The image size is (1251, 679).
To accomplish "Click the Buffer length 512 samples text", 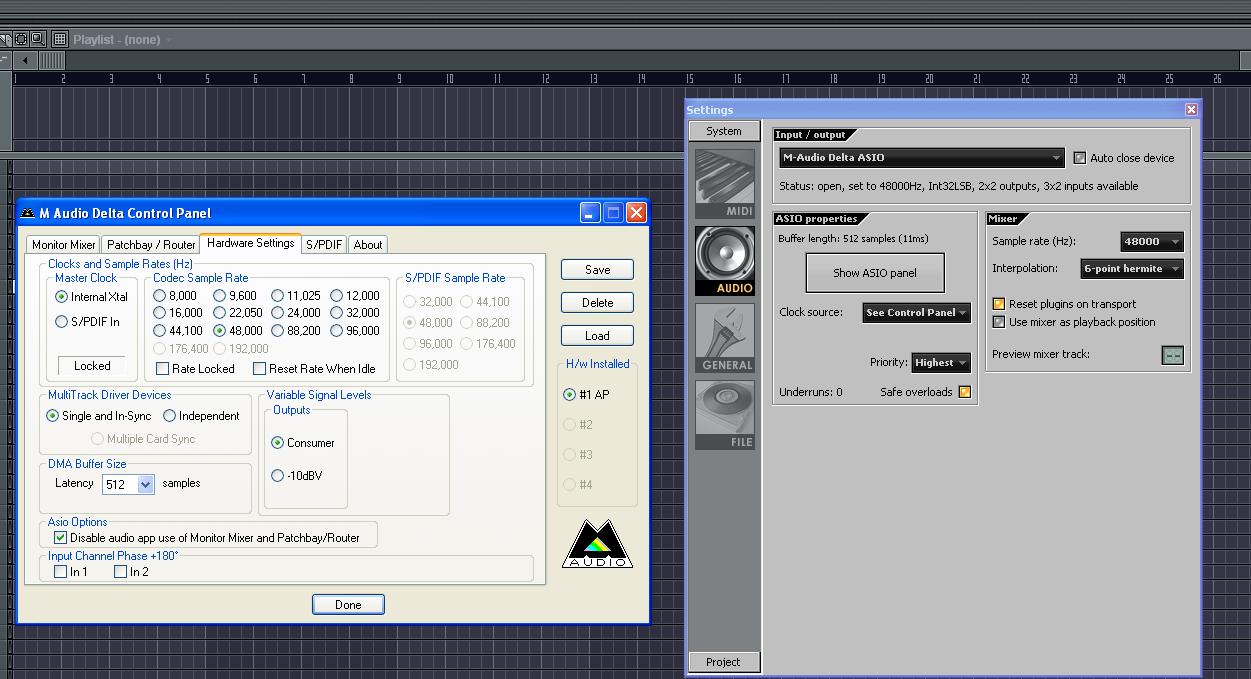I will (x=853, y=239).
